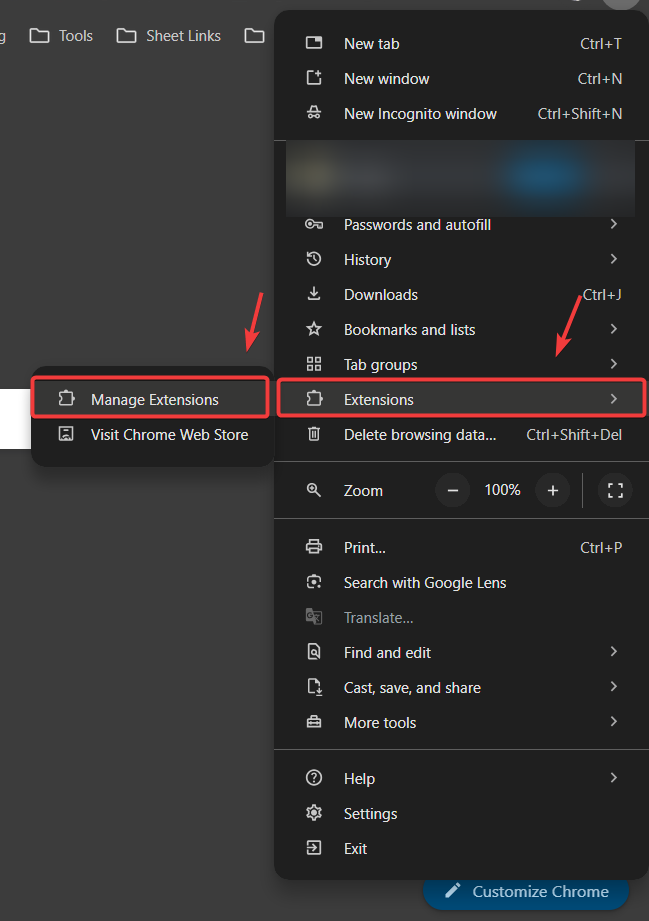Image resolution: width=649 pixels, height=921 pixels.
Task: Click the Ctrl+Shift+Del shortcut text
Action: [x=574, y=435]
